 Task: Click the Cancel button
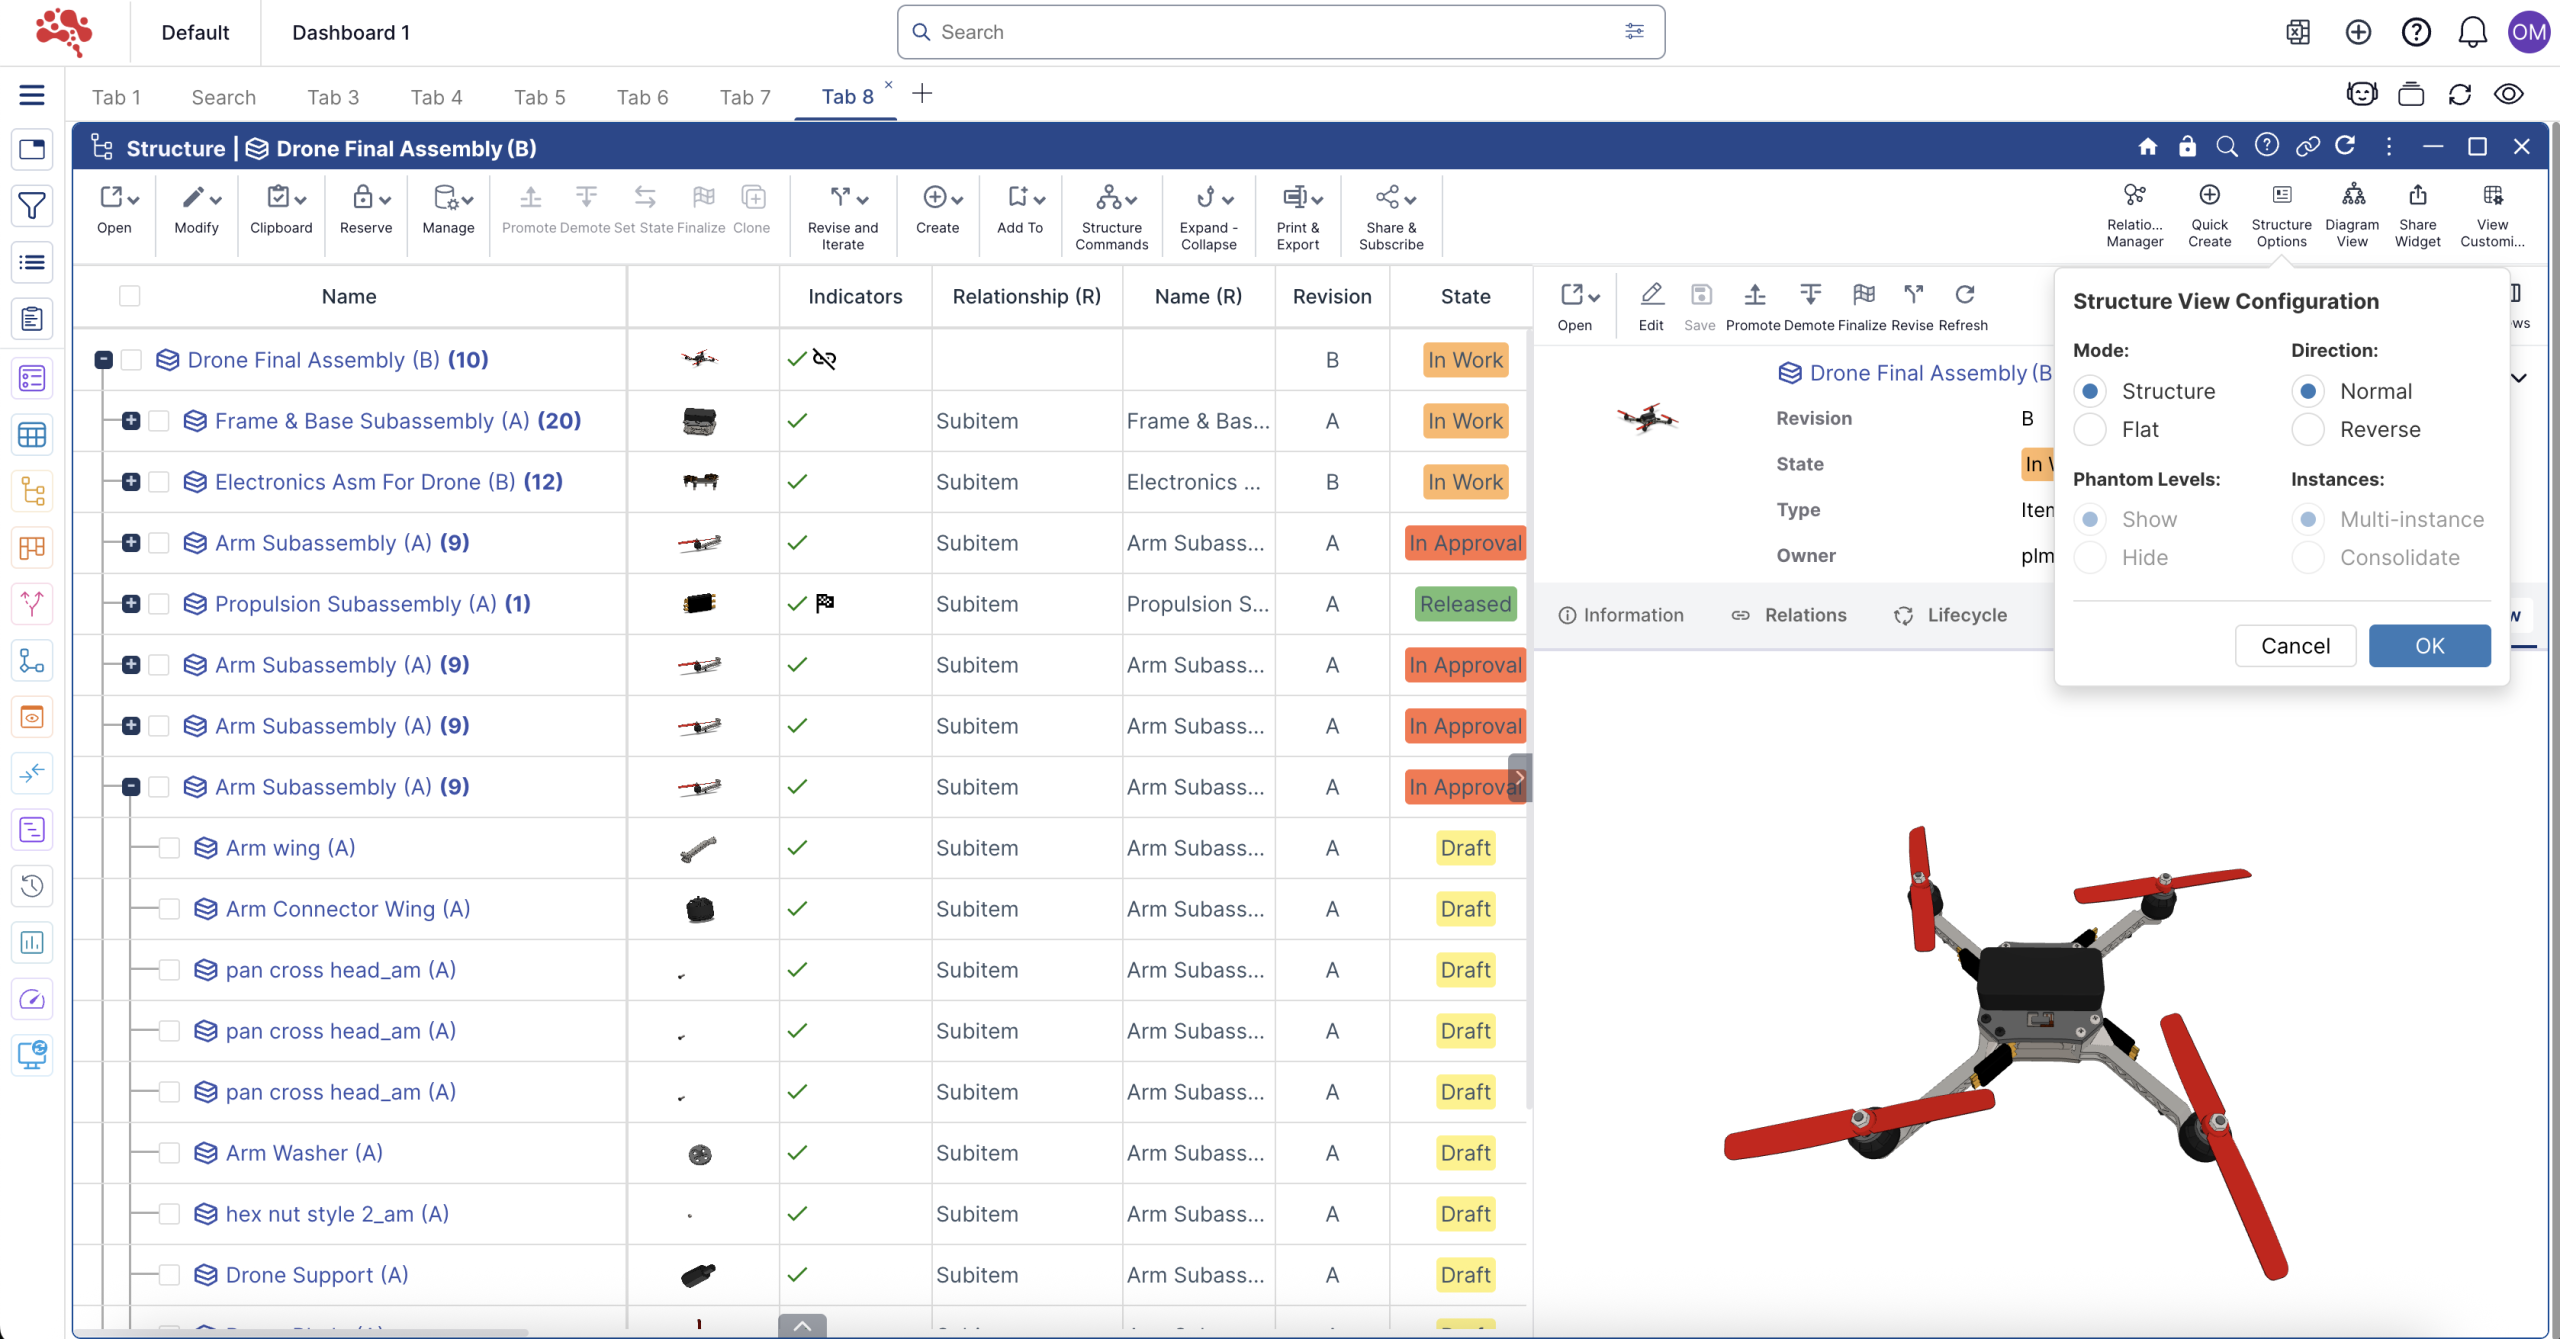pyautogui.click(x=2295, y=646)
